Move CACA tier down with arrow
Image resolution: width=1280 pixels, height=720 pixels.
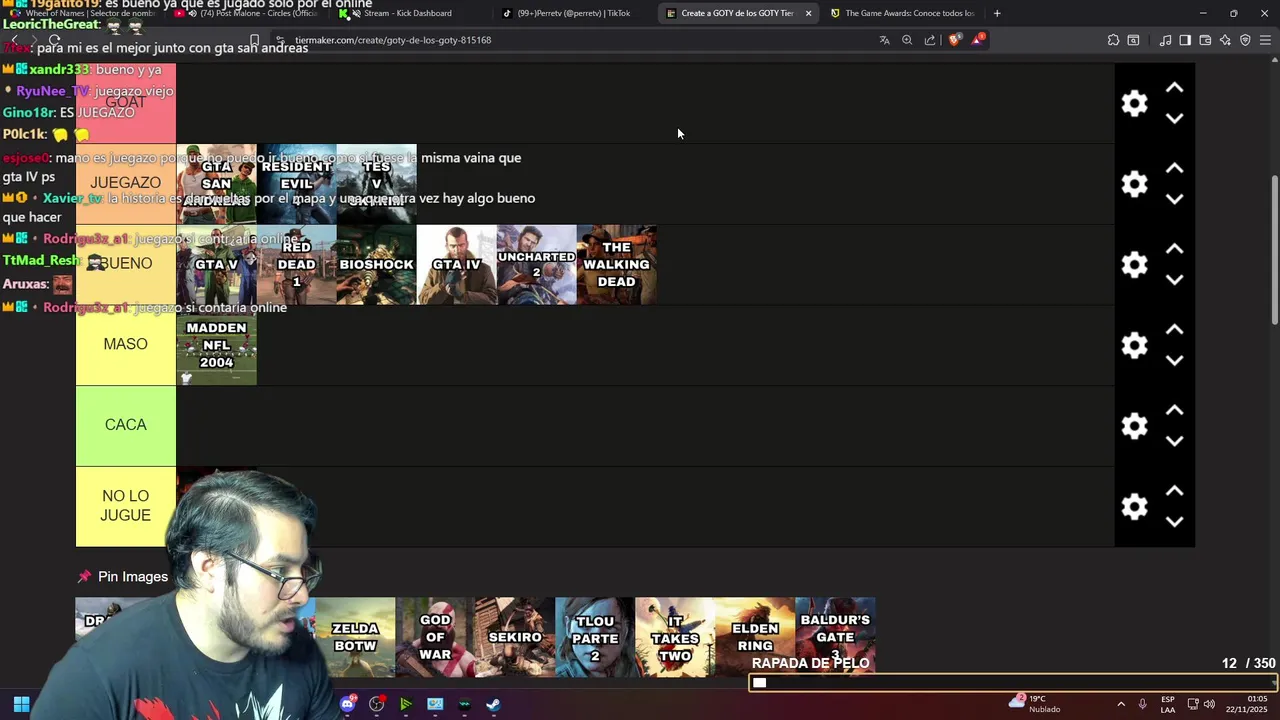(1175, 441)
